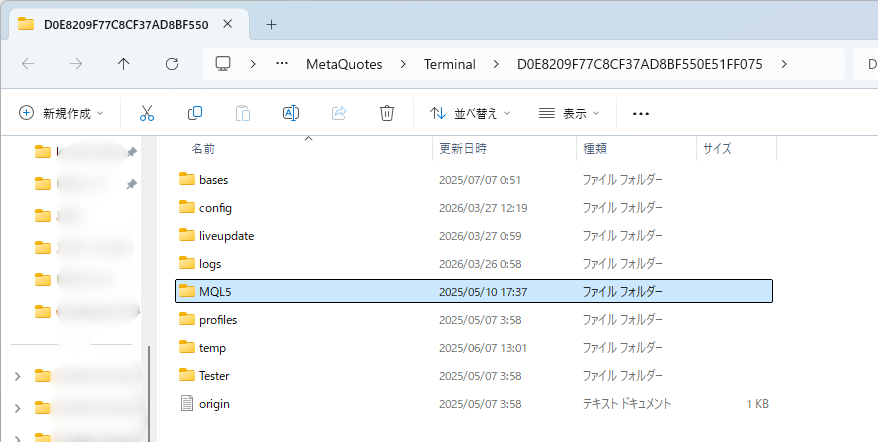
Task: Select the logs folder name
Action: 210,264
